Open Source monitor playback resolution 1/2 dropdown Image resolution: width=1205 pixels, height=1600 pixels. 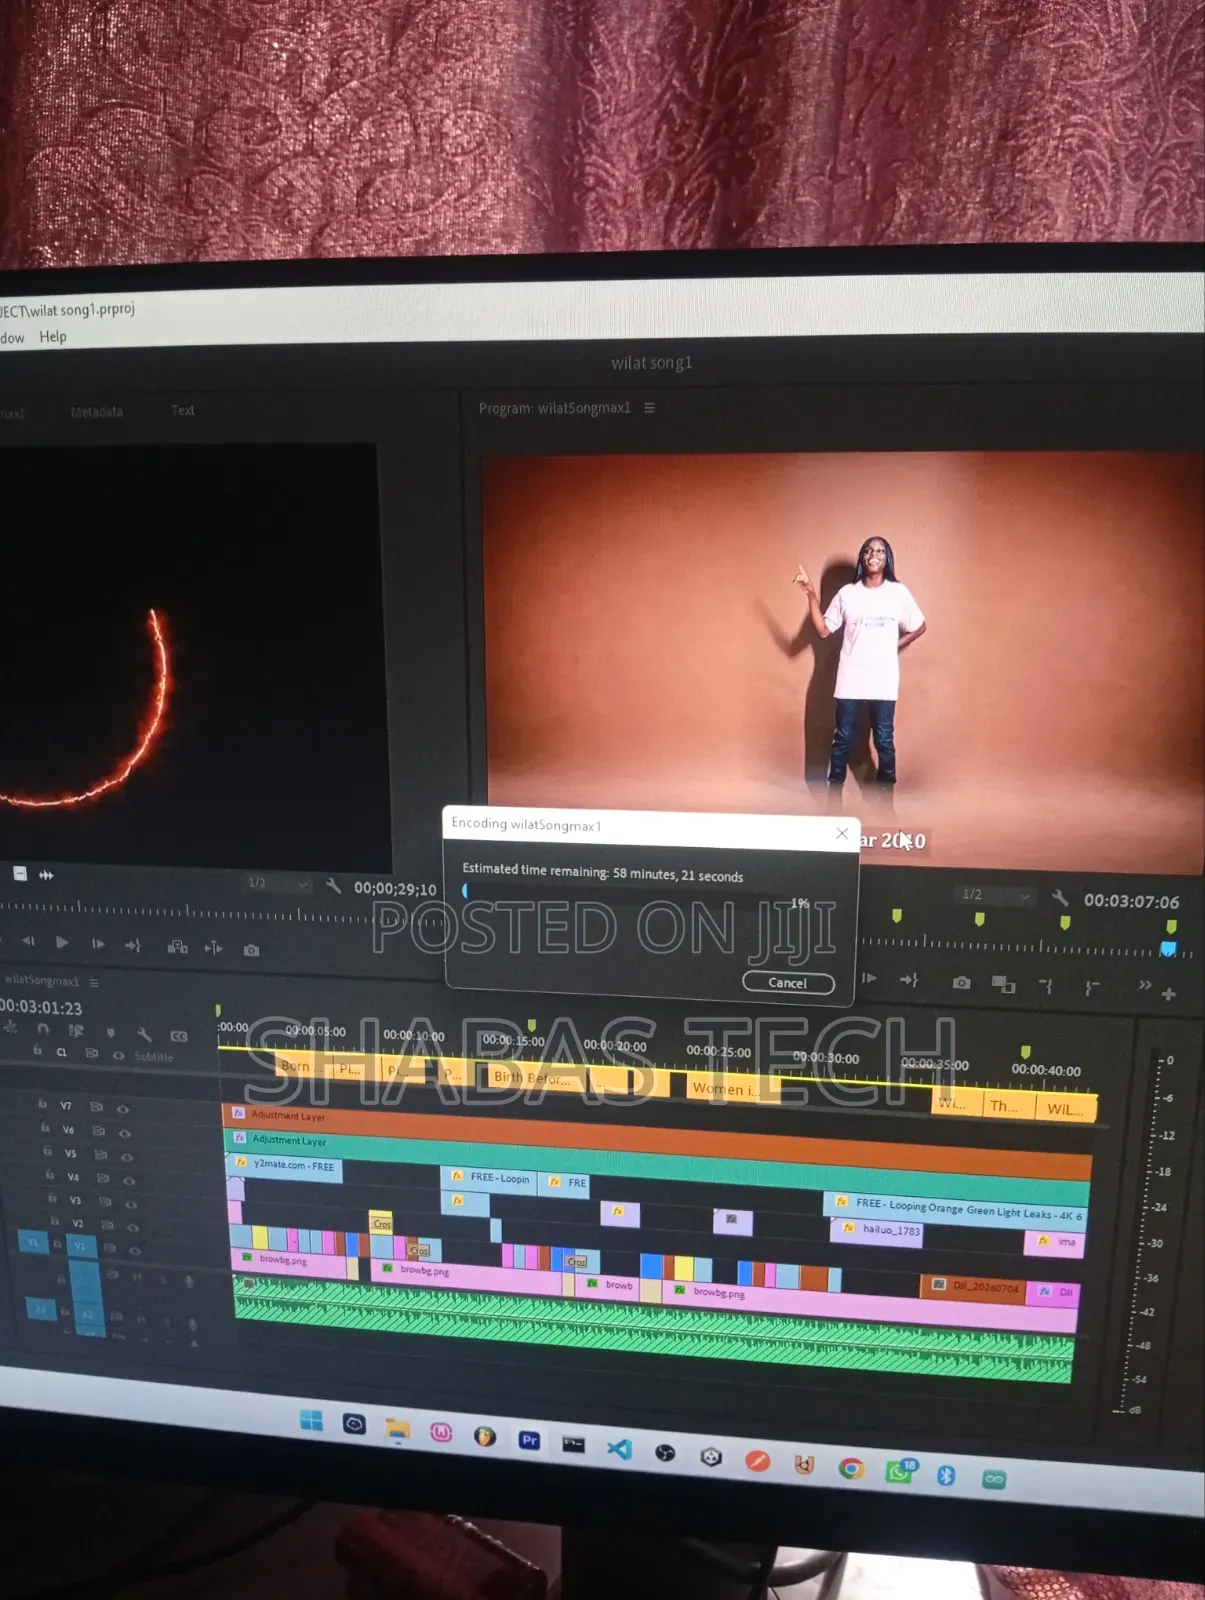coord(279,884)
